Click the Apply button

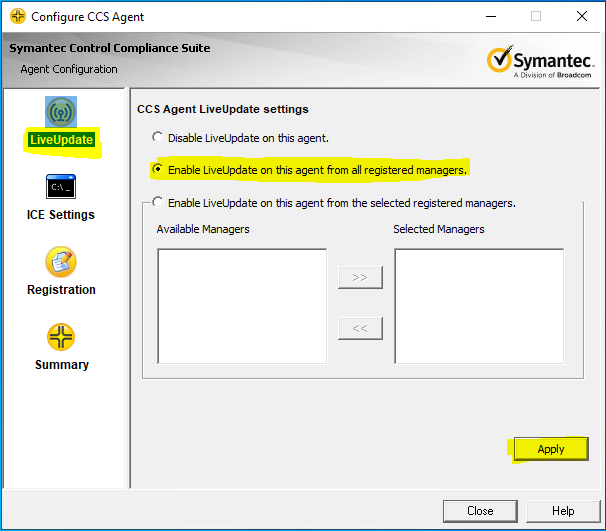point(551,449)
